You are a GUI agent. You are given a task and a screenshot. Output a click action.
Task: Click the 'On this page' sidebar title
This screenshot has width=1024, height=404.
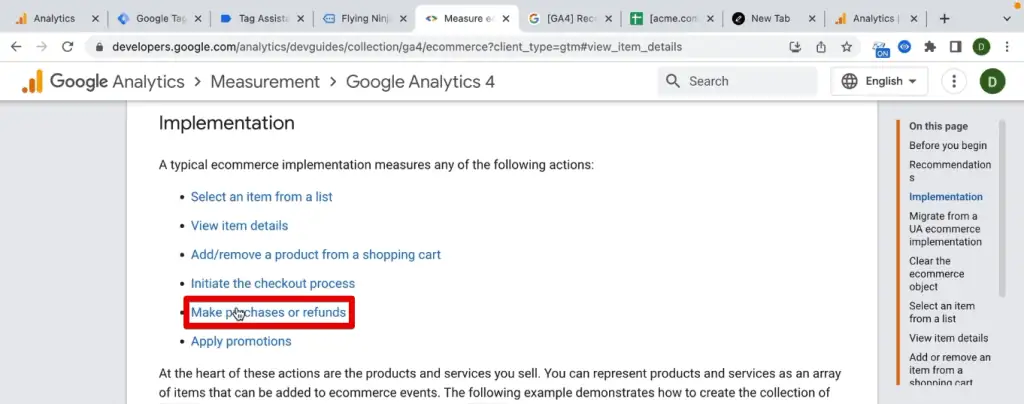pos(938,127)
